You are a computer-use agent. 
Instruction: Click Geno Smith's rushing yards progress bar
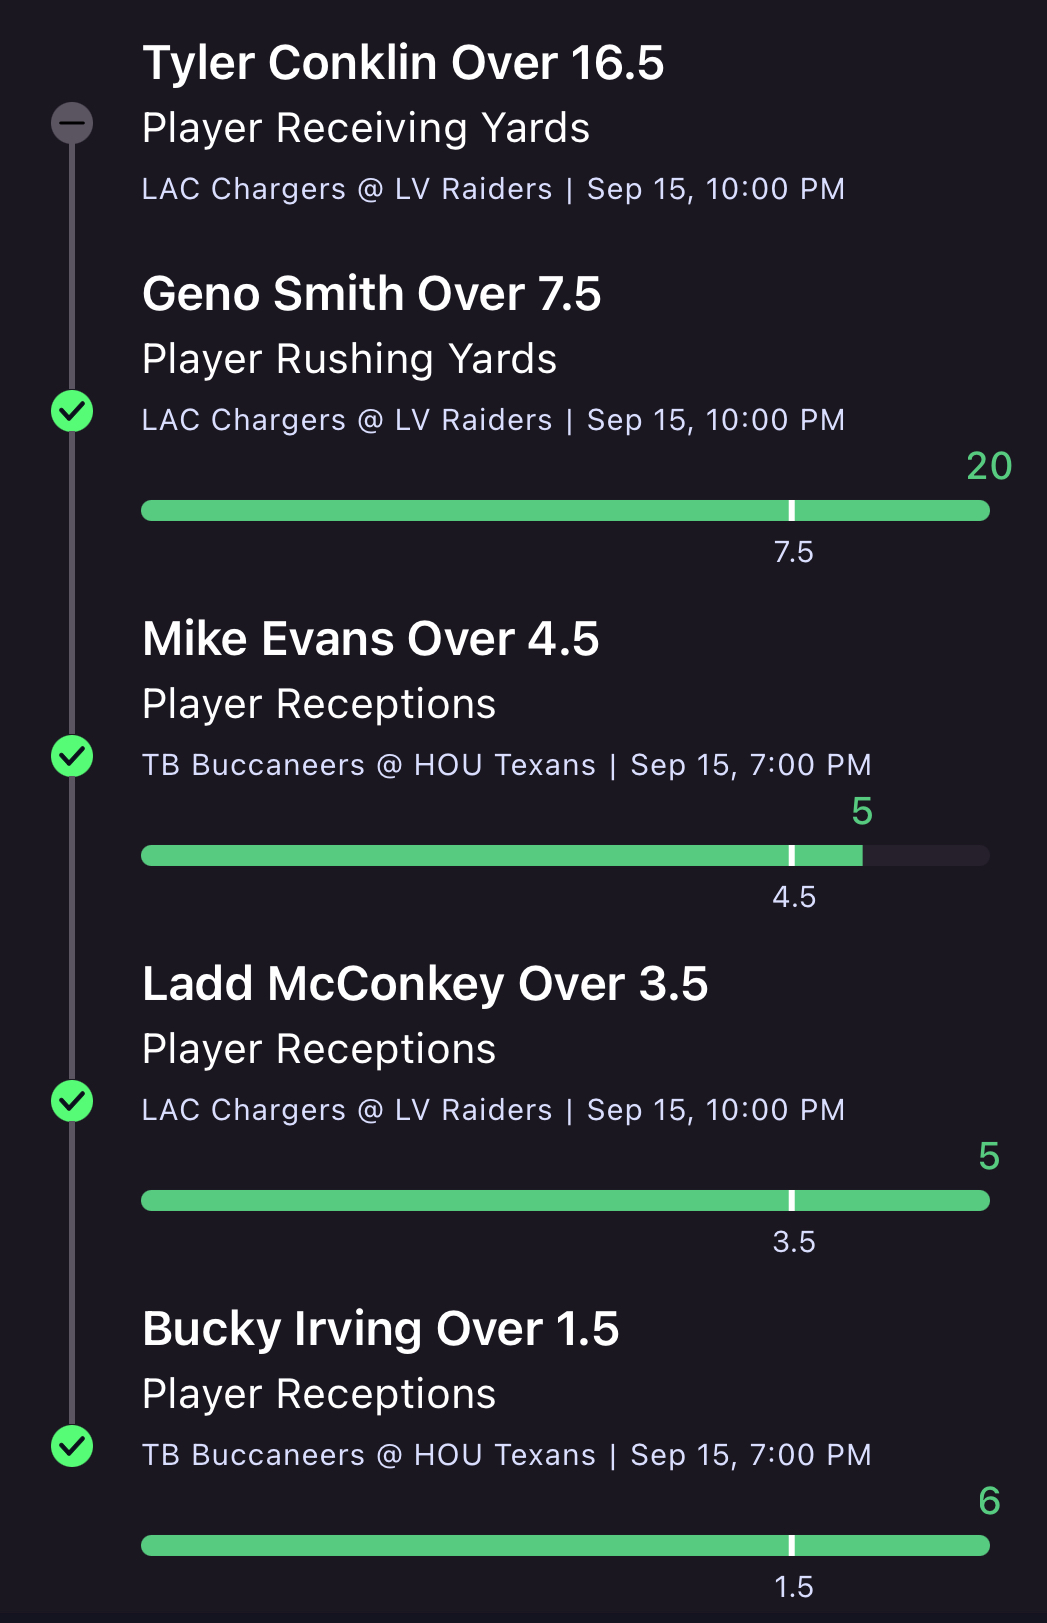tap(565, 511)
